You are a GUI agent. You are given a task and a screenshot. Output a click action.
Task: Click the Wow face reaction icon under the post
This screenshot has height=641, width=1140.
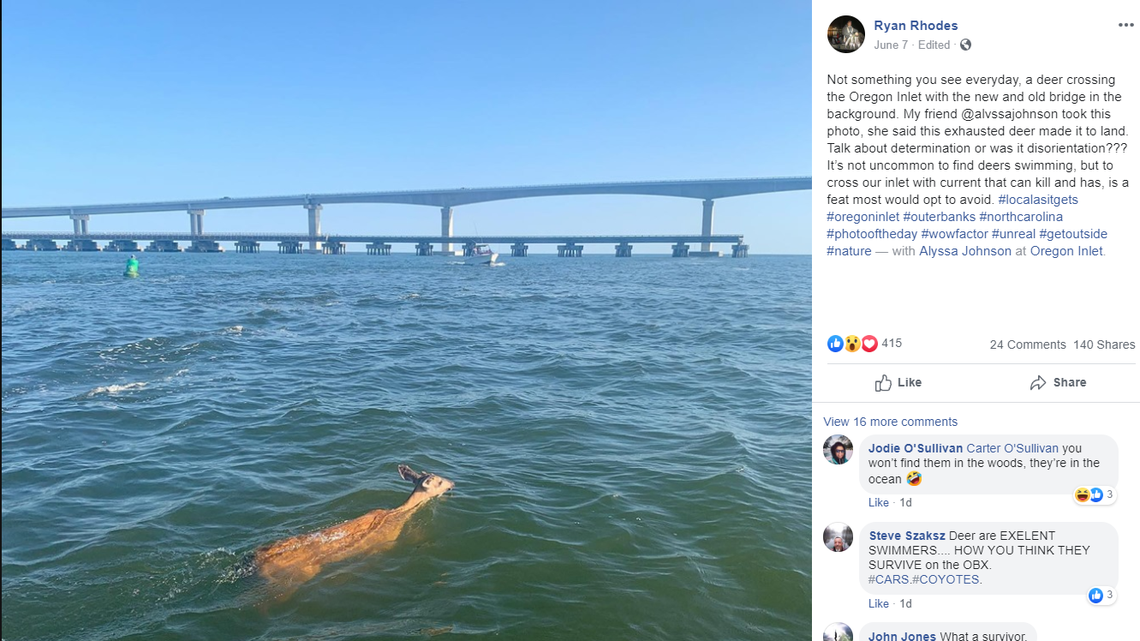851,343
